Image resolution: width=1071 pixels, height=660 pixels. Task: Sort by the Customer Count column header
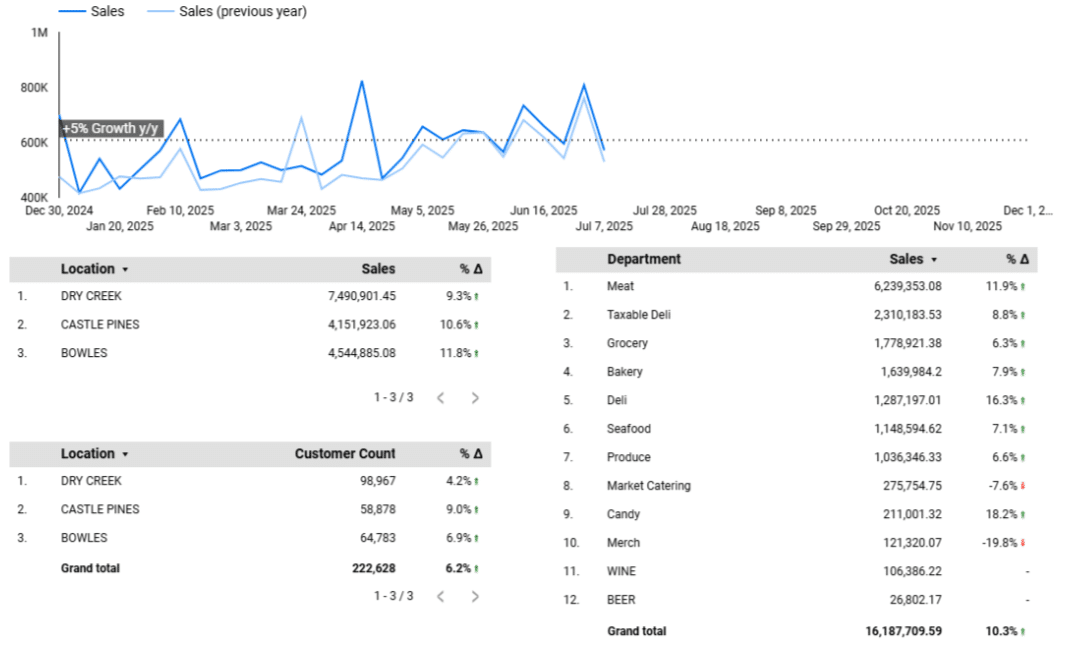point(344,454)
